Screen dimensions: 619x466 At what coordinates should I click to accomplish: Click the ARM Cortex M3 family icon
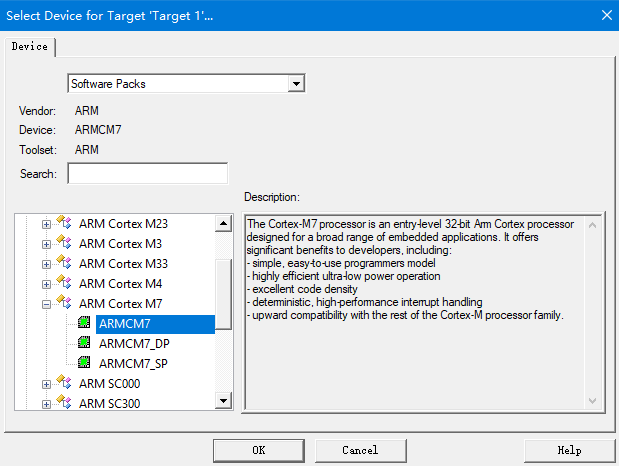coord(64,243)
